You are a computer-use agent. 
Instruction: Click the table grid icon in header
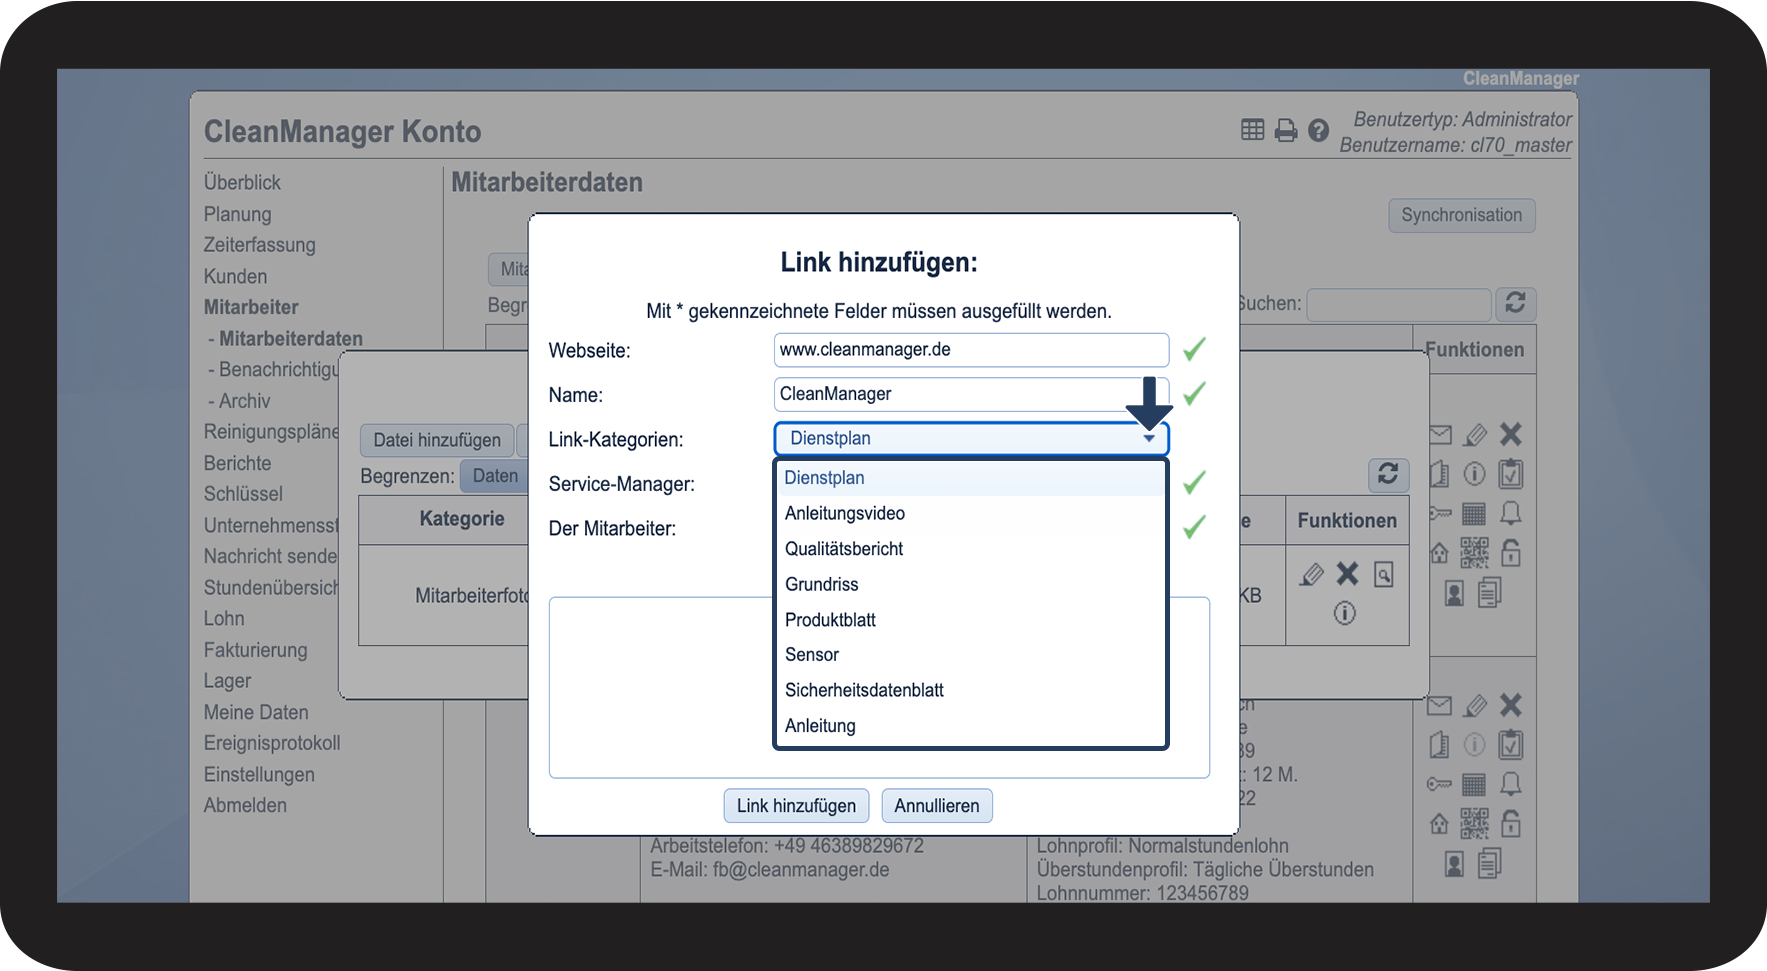(1252, 130)
